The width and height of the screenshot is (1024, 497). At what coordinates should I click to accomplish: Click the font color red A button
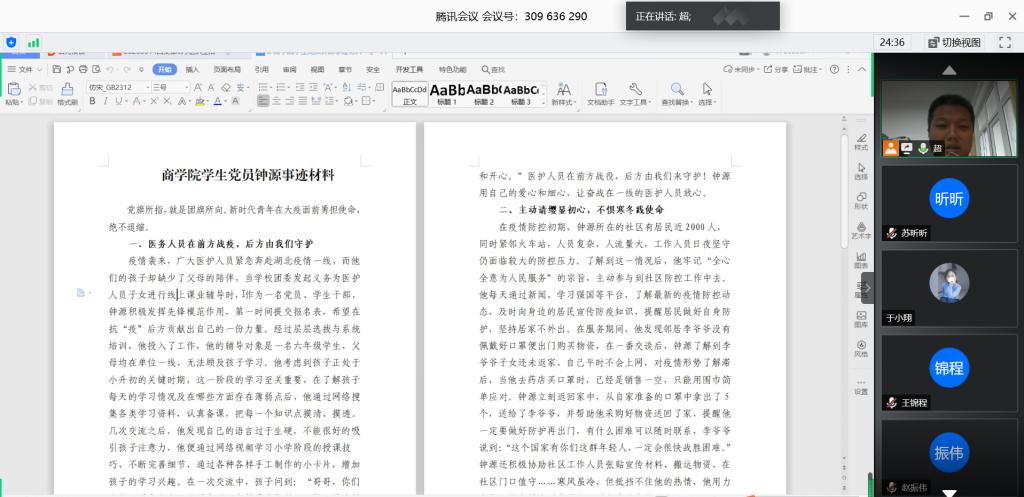tap(218, 101)
